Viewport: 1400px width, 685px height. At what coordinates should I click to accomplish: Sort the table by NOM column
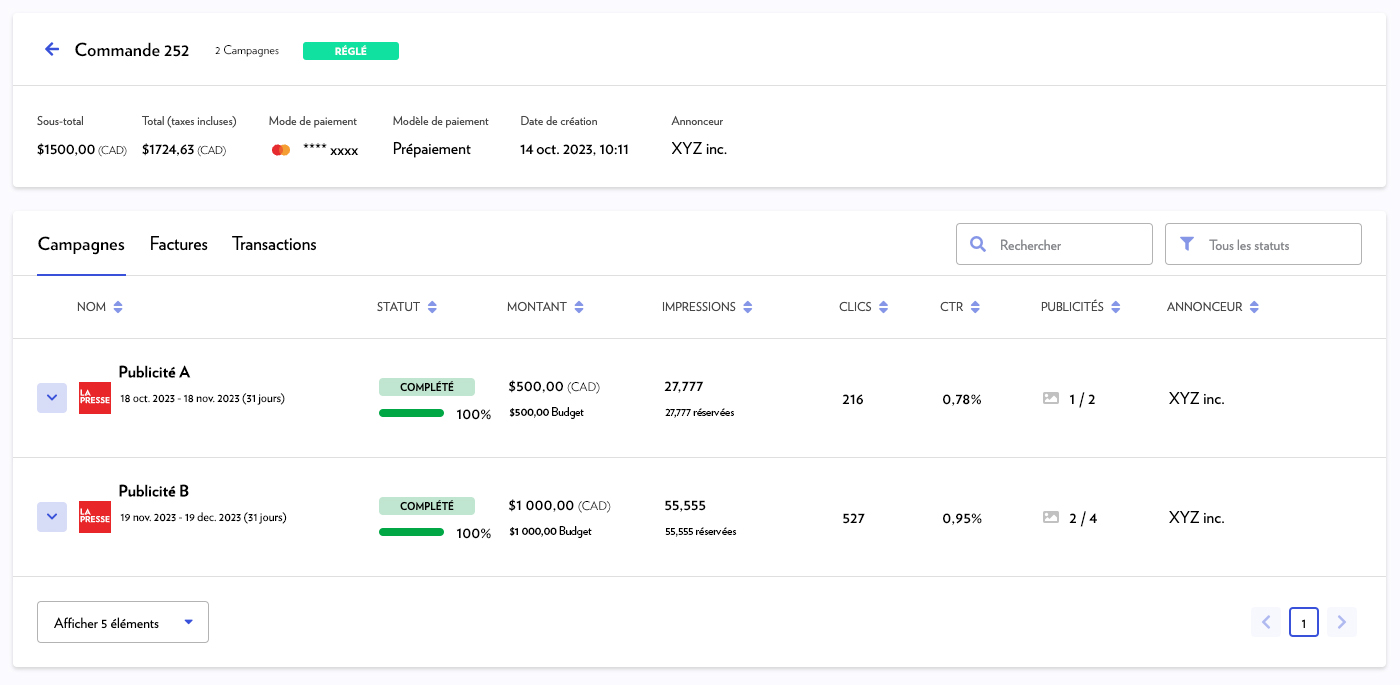pos(118,307)
